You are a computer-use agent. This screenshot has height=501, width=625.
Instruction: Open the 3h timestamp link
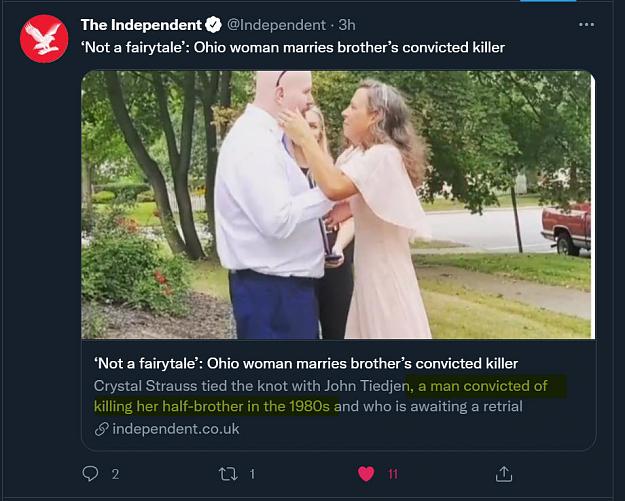347,25
